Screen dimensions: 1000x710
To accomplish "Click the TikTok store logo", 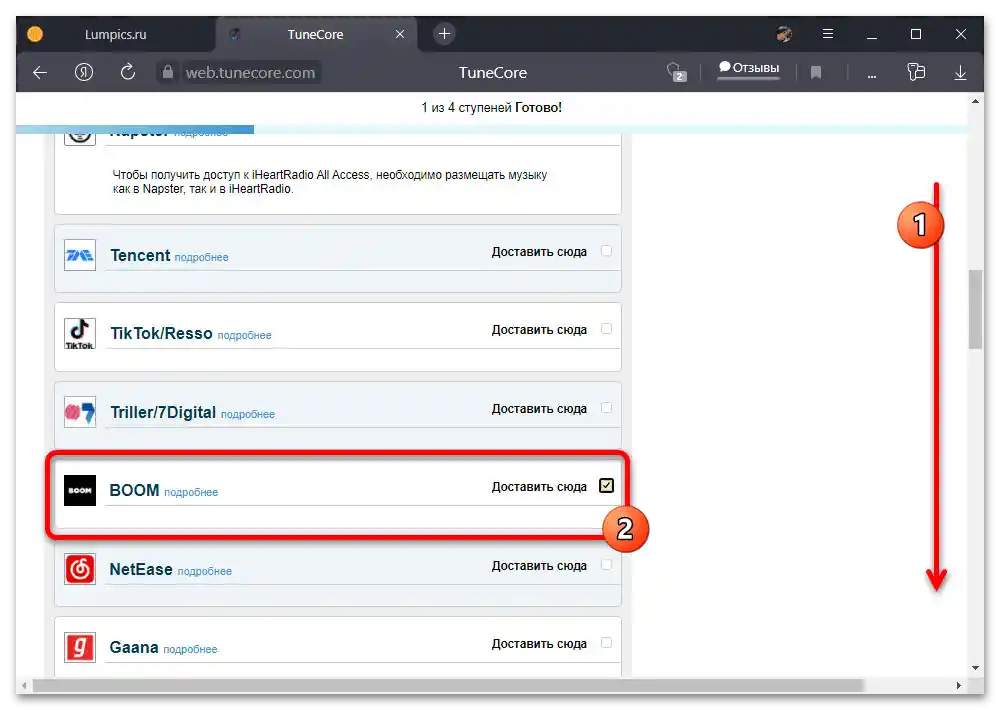I will [80, 334].
